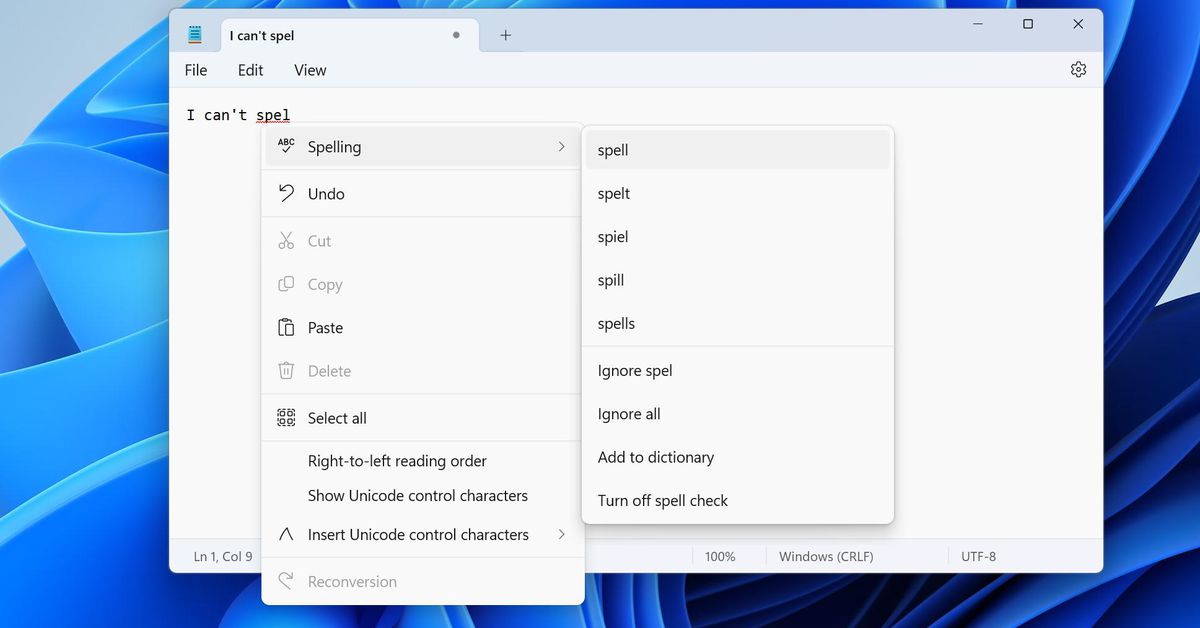Click the UTF-8 encoding indicator

point(977,556)
